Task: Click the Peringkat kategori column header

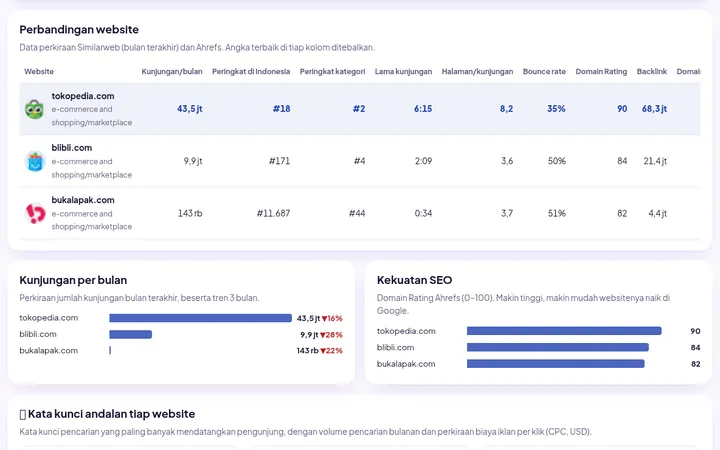Action: (332, 72)
